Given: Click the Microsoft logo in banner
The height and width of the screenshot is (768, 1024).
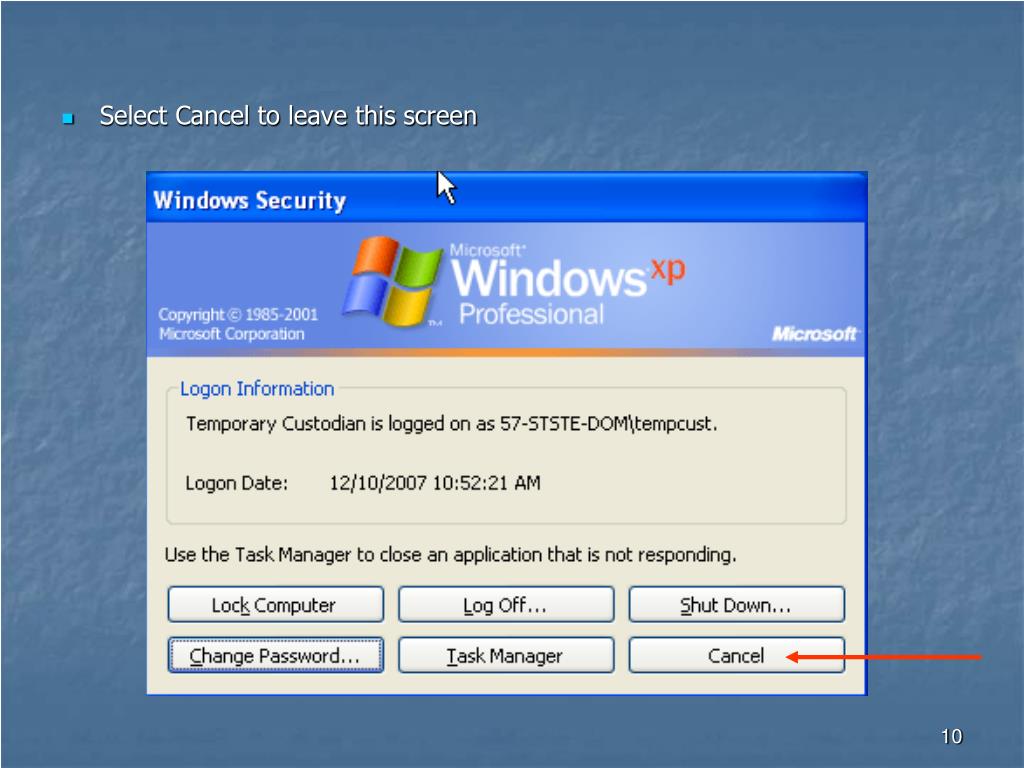Looking at the screenshot, I should [x=814, y=334].
